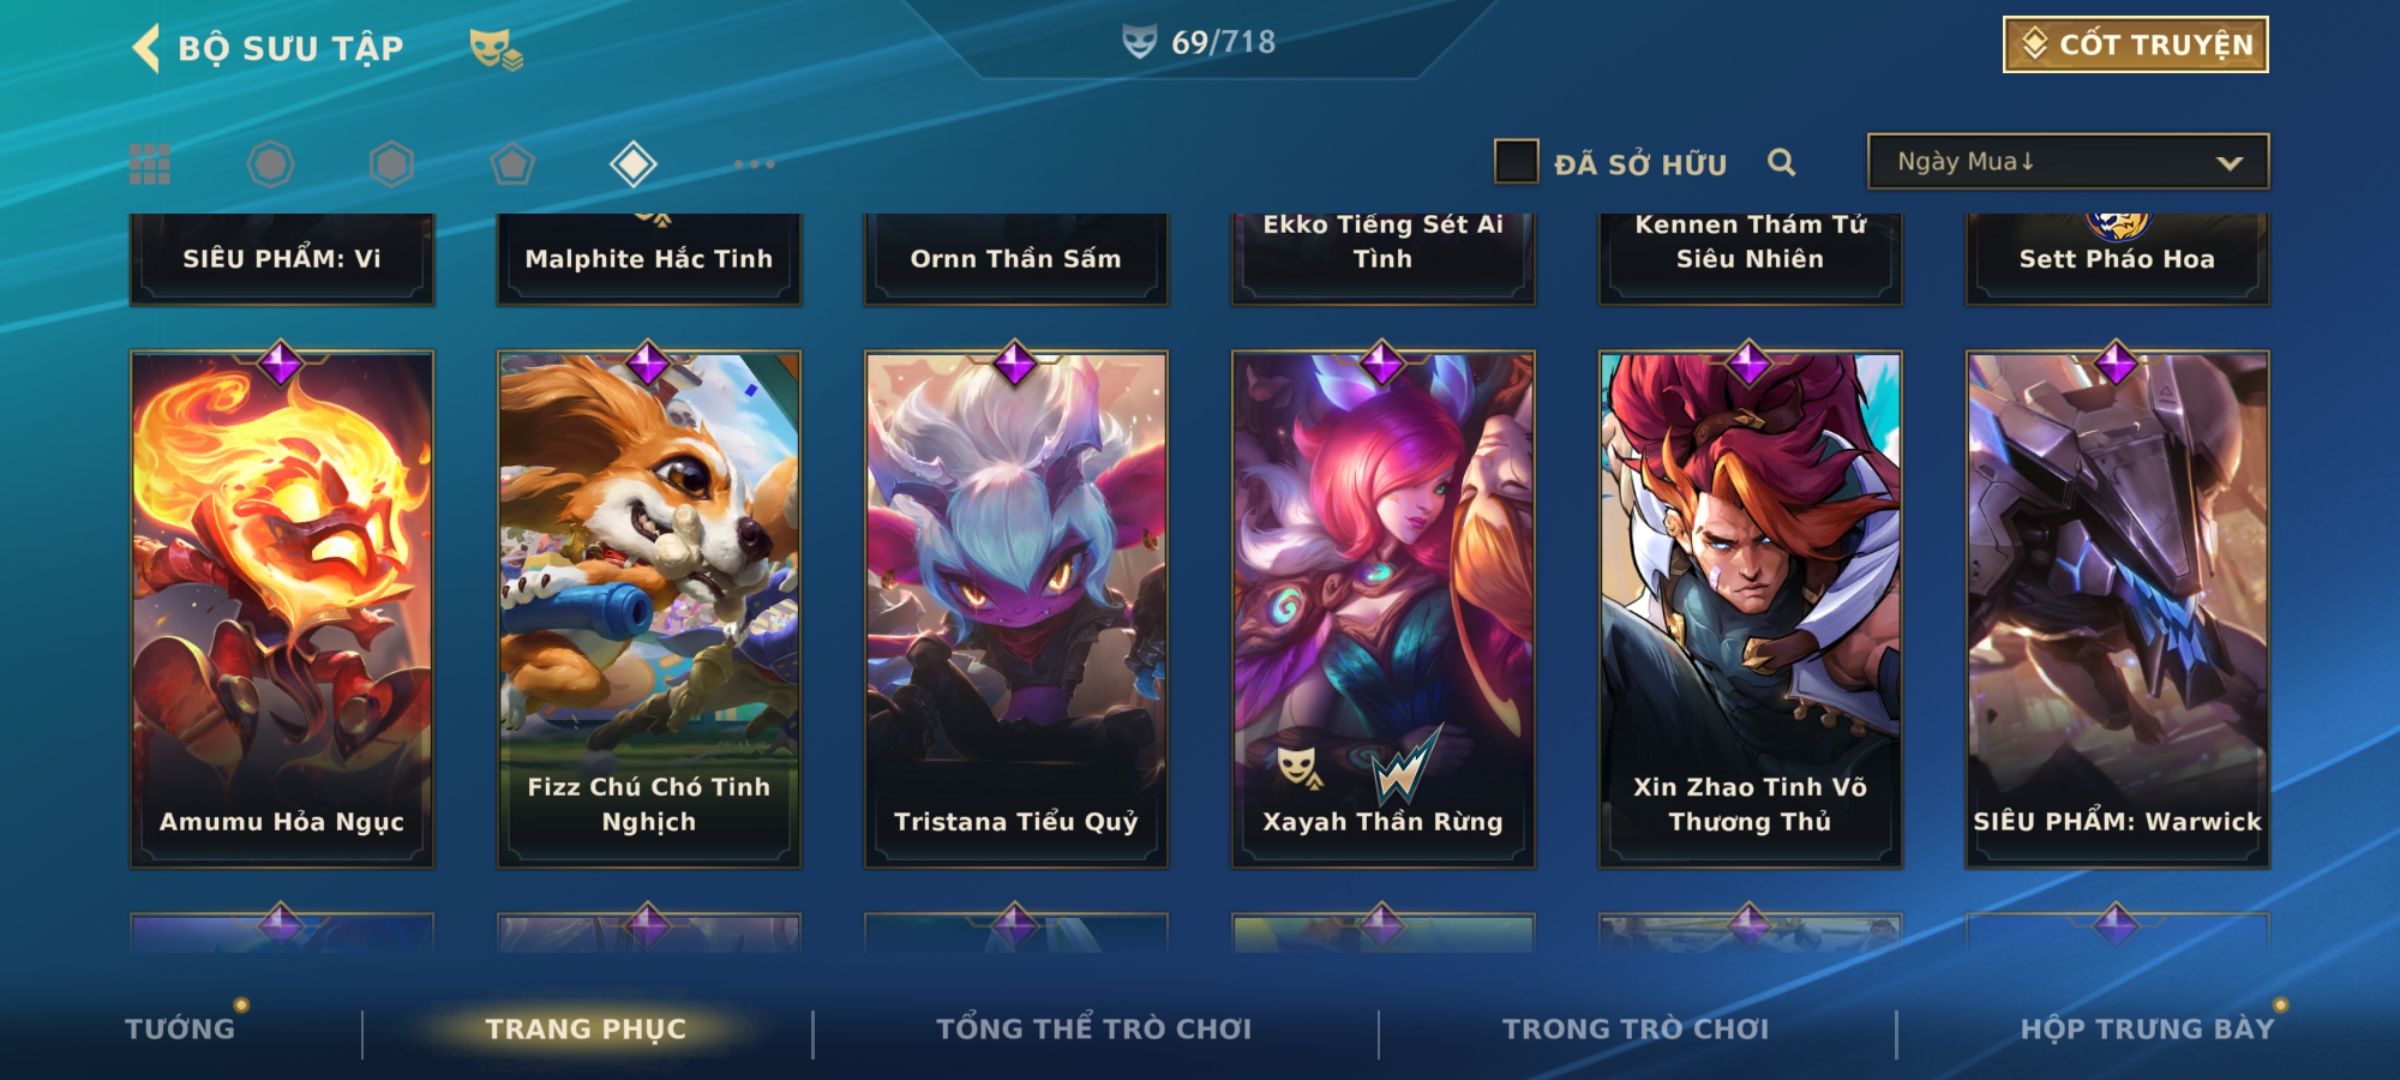Select the Amumu Hỏa Ngục skin card

pyautogui.click(x=282, y=609)
